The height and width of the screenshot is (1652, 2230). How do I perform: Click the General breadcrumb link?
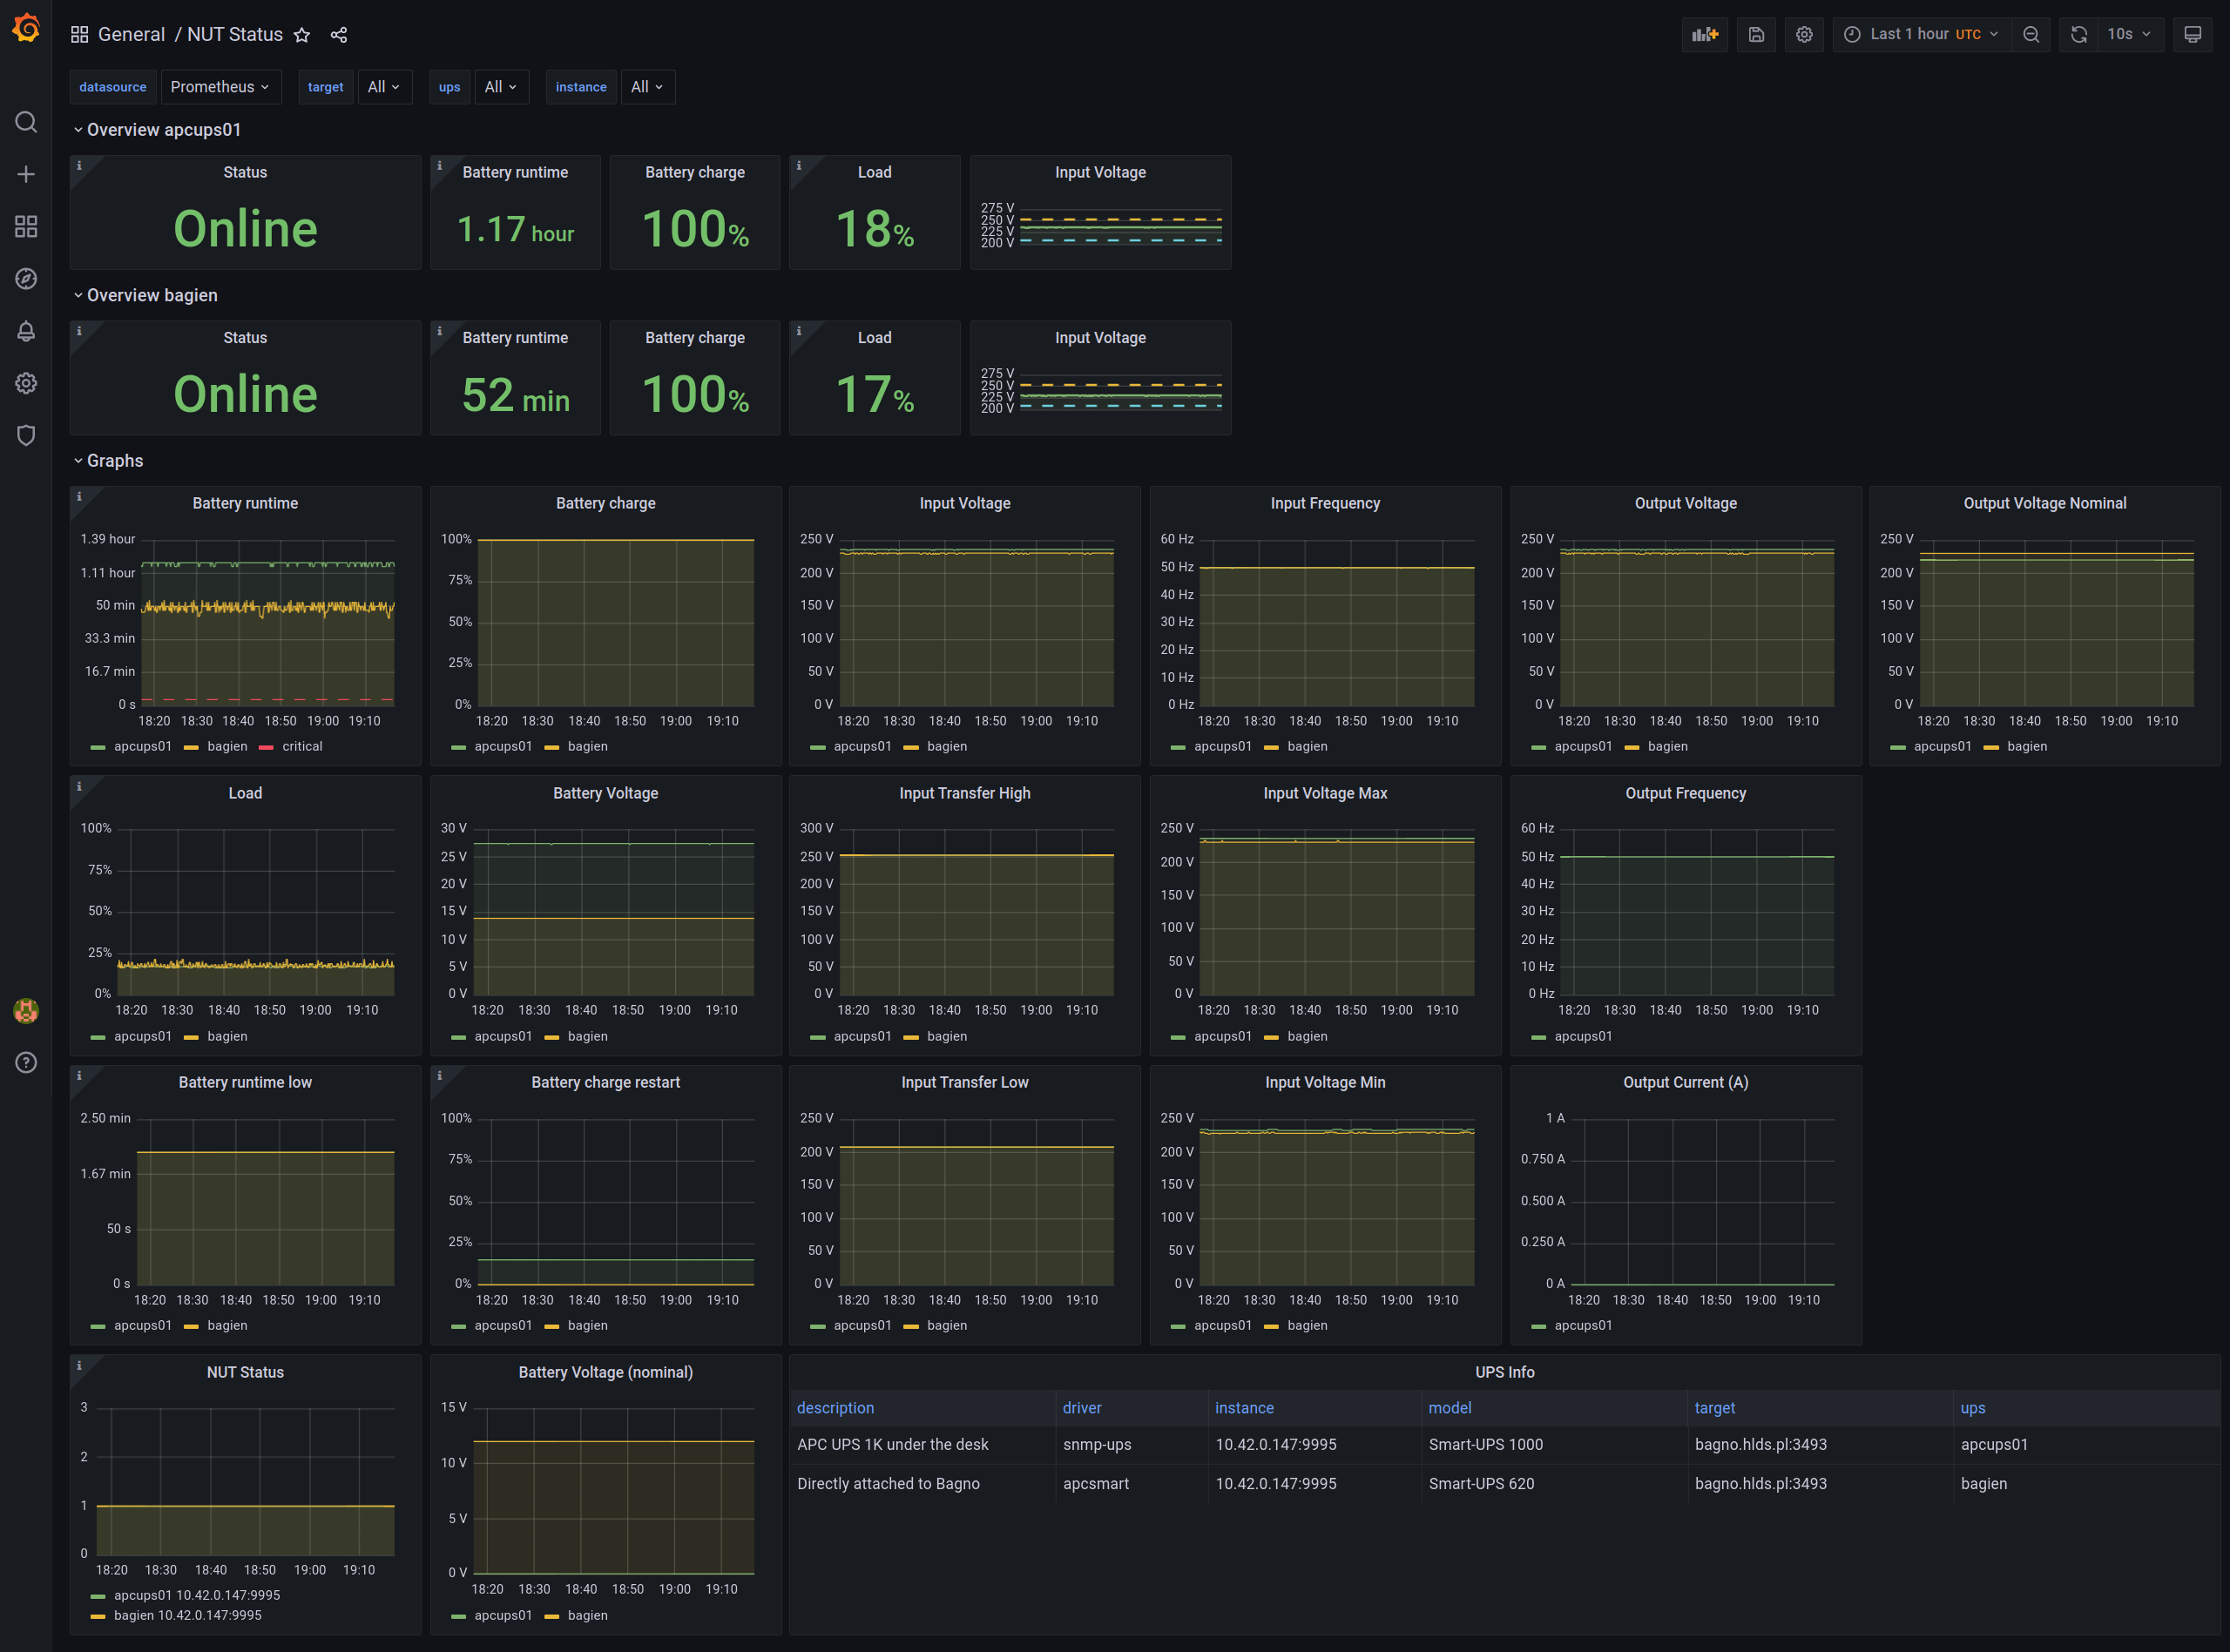(131, 34)
